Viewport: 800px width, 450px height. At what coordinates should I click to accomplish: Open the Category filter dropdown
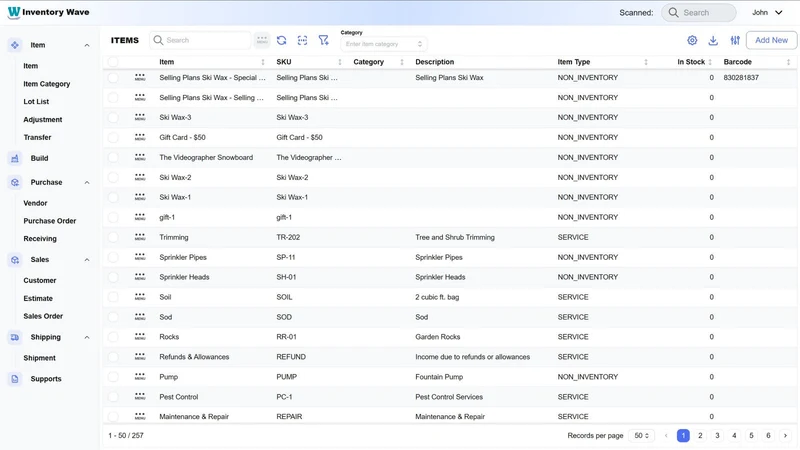coord(384,44)
